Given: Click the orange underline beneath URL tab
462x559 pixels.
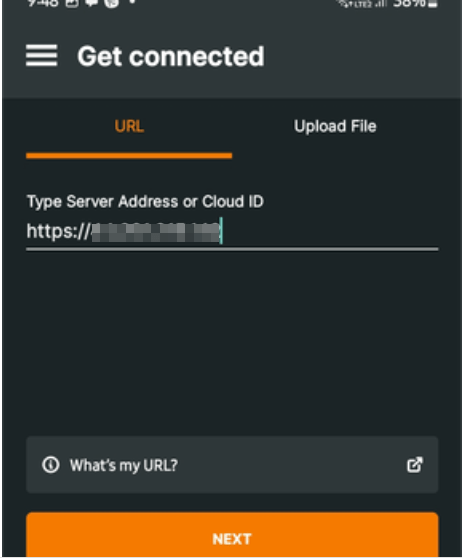Looking at the screenshot, I should [x=129, y=156].
